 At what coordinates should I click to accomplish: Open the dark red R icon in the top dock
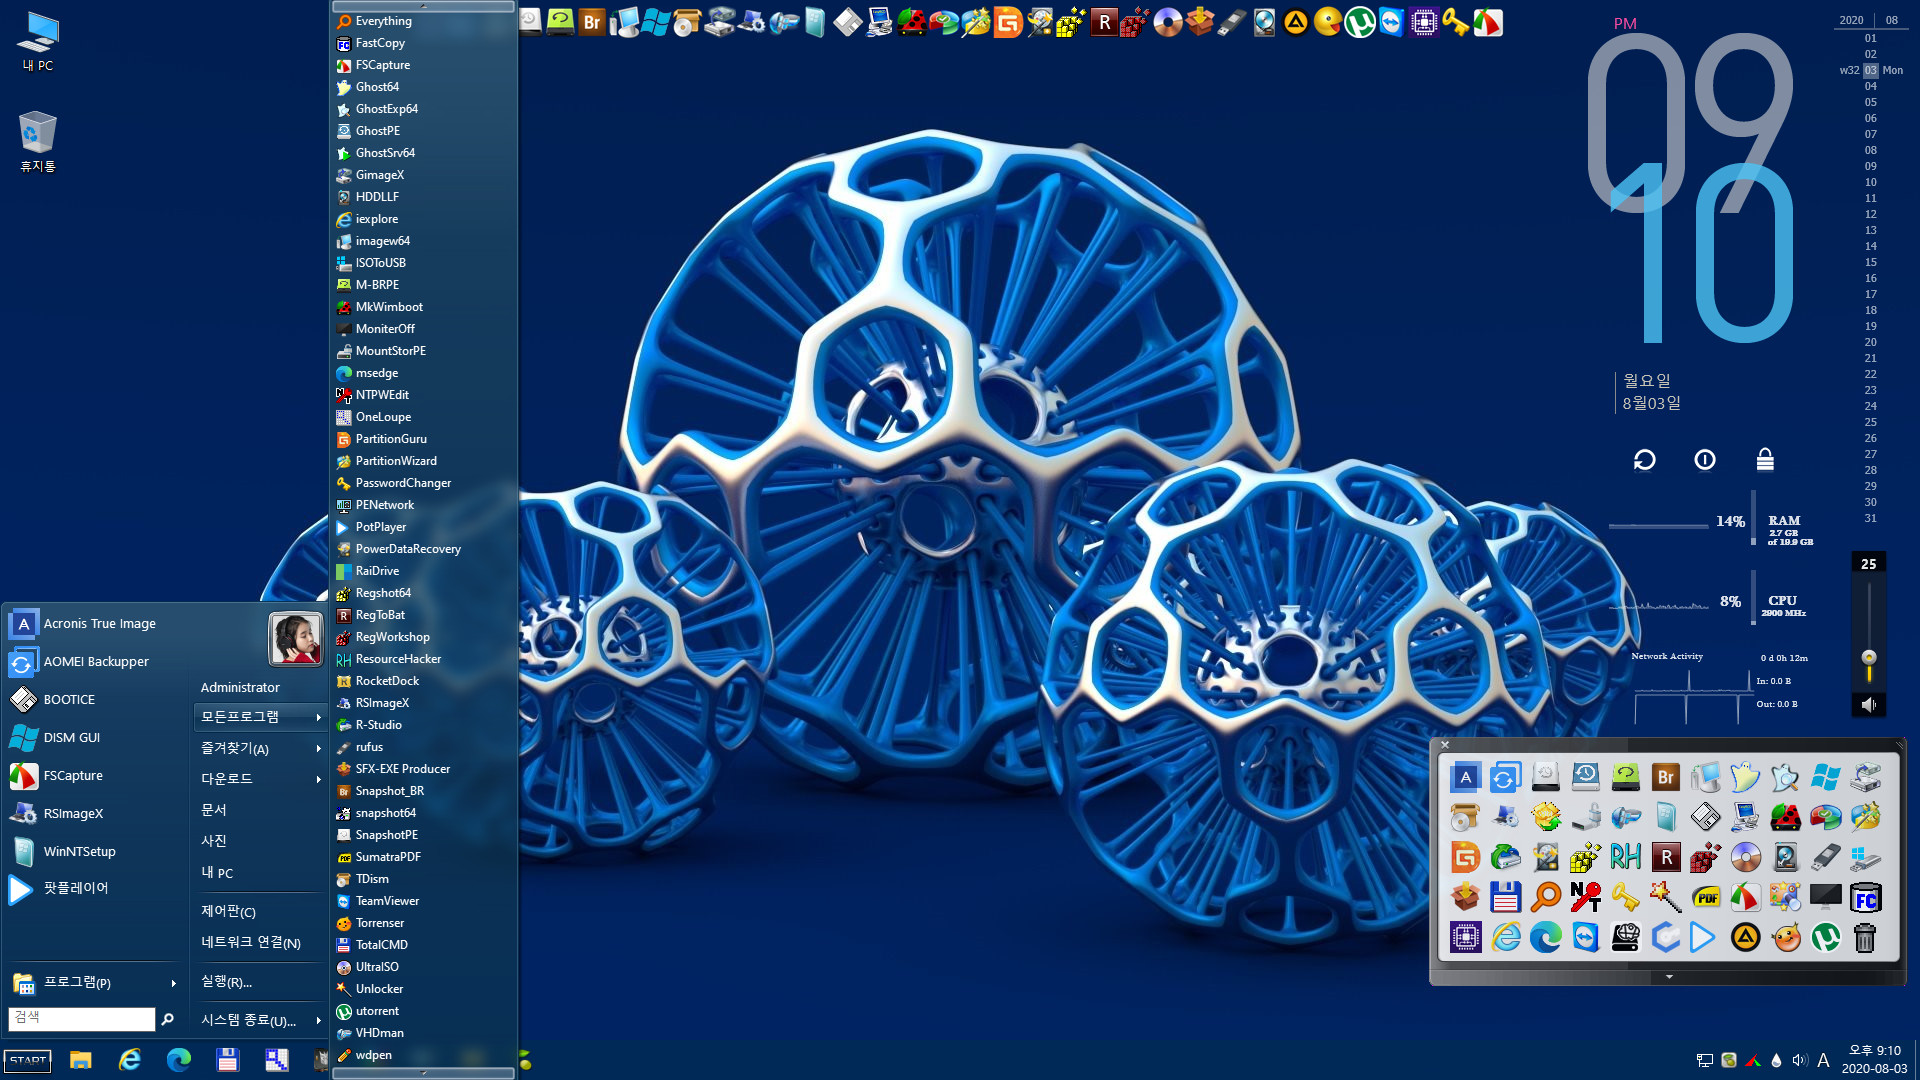click(x=1104, y=22)
